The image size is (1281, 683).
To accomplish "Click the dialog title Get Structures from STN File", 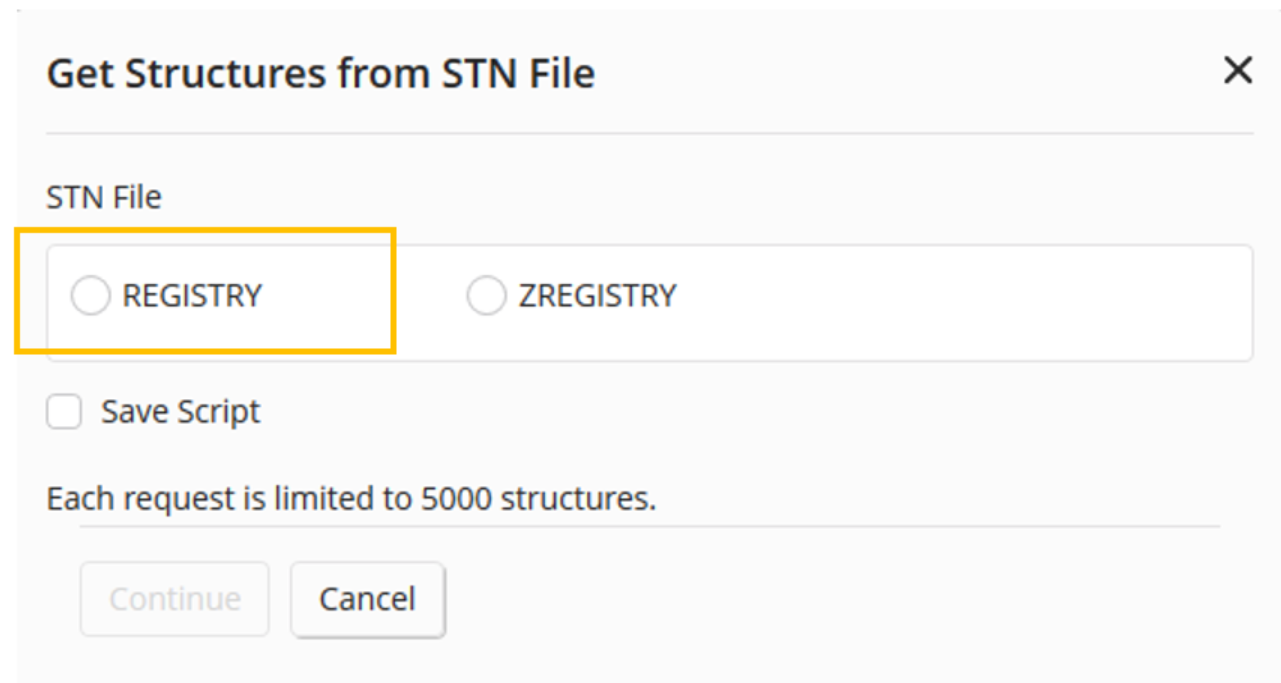I will [320, 74].
